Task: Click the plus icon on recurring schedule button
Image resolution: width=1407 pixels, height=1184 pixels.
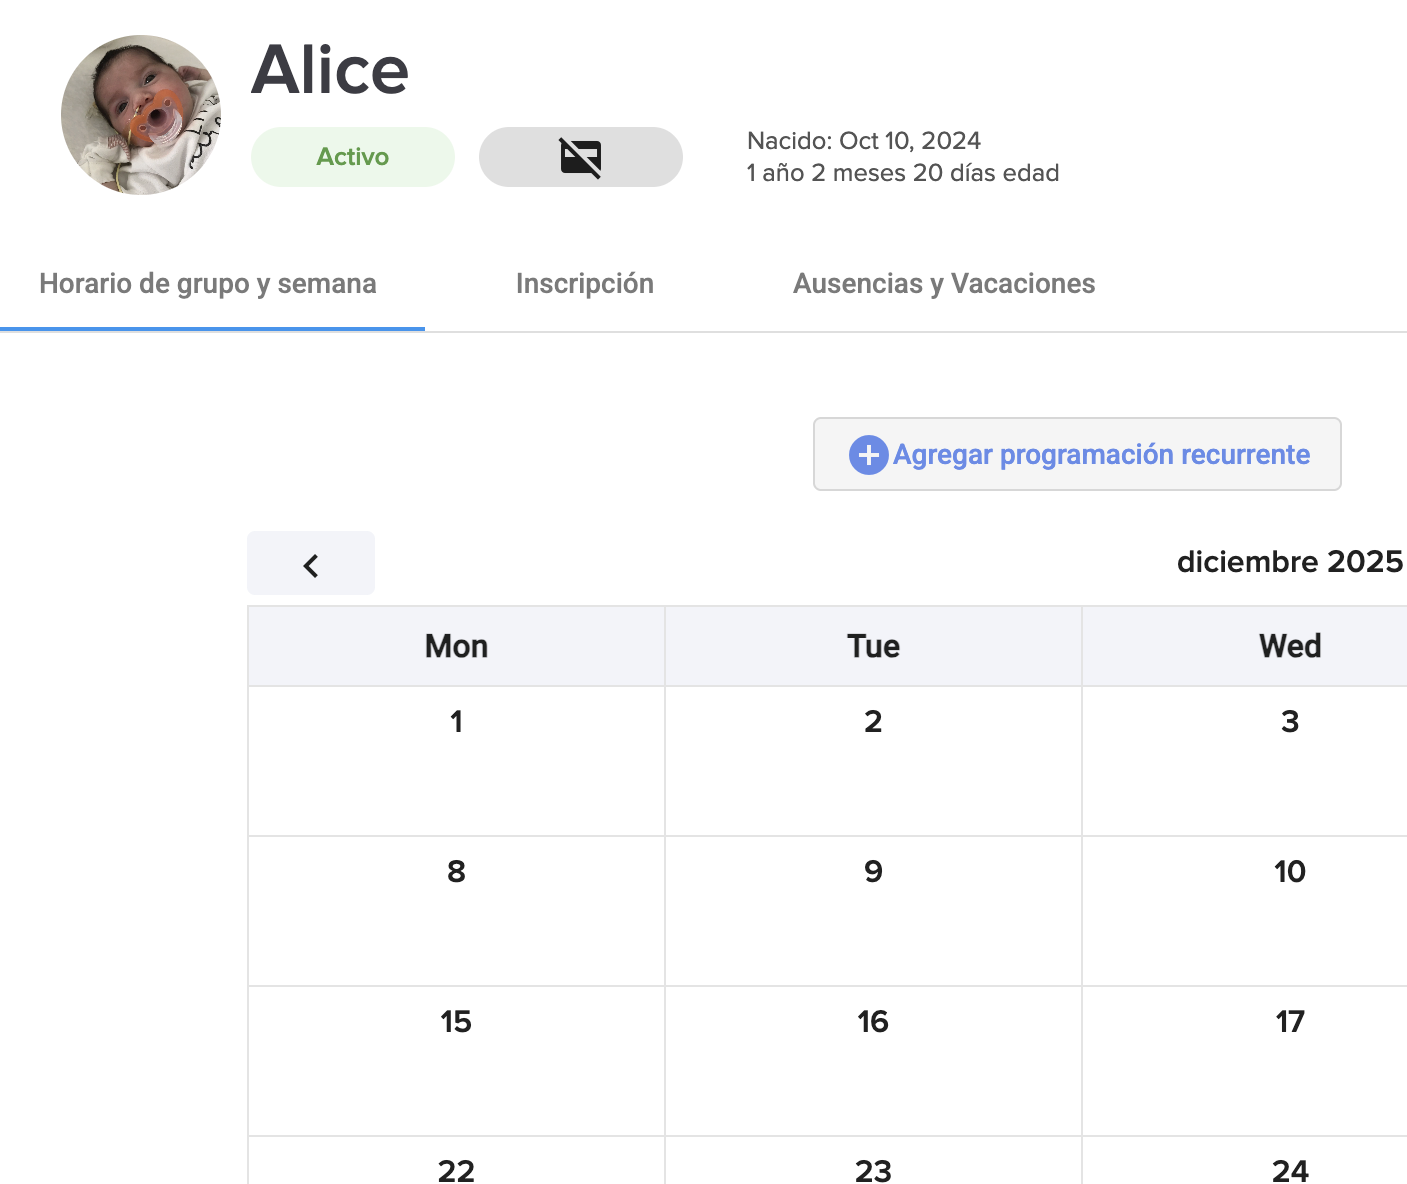Action: [x=868, y=455]
